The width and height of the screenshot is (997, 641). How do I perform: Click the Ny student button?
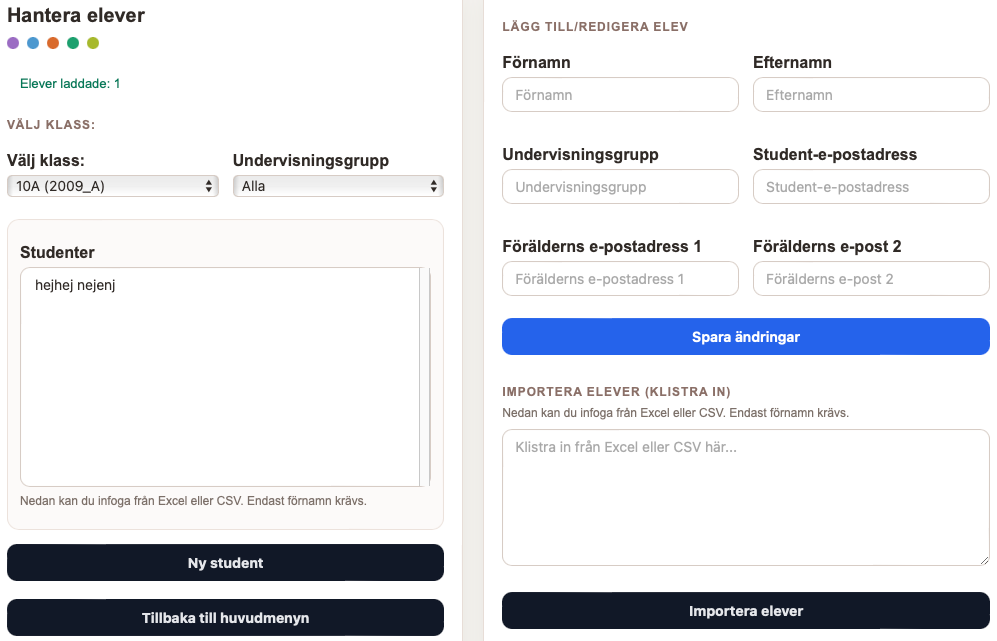(225, 563)
